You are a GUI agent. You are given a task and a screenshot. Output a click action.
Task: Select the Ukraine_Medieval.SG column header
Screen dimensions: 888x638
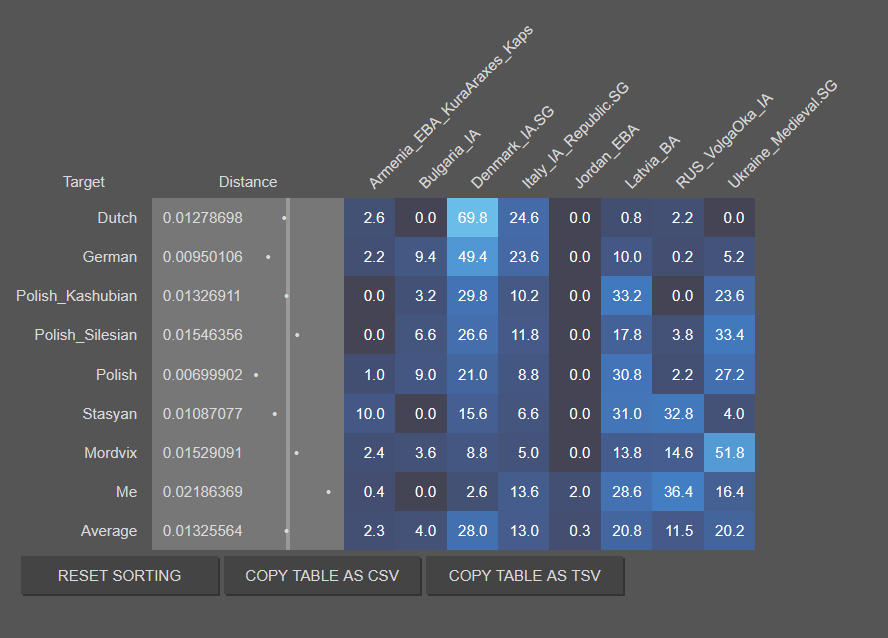point(782,134)
